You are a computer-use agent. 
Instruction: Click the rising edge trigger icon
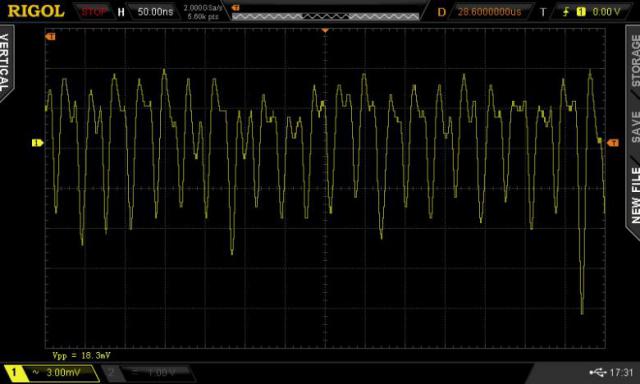pyautogui.click(x=566, y=12)
